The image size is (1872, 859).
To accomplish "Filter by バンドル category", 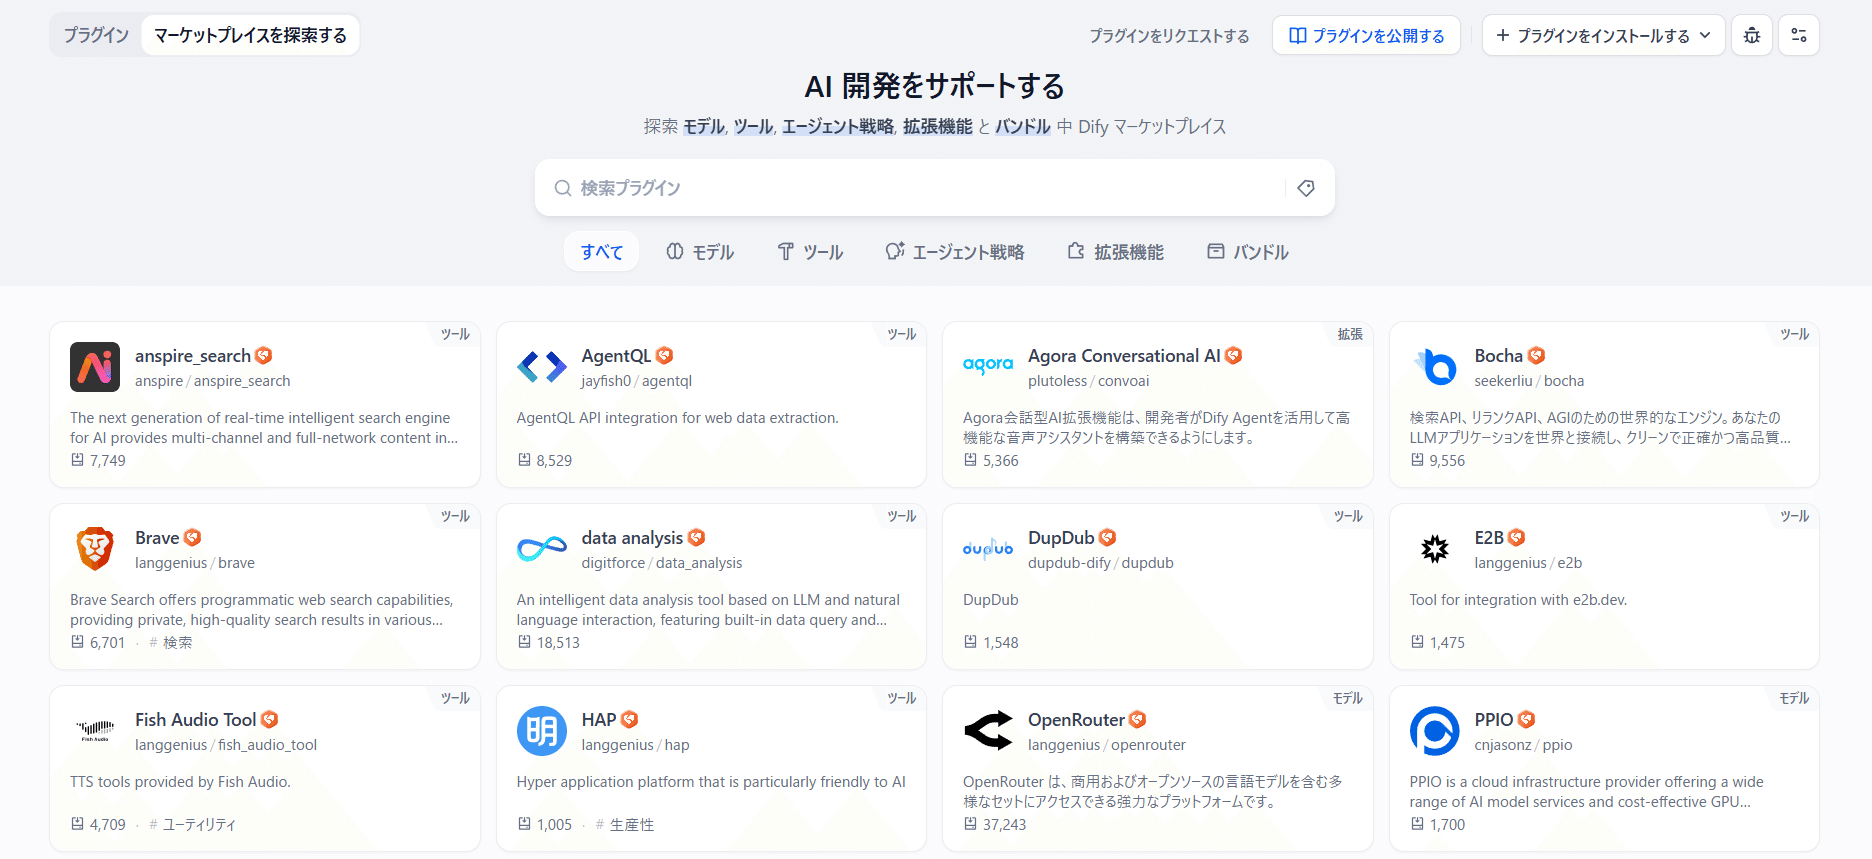I will click(x=1248, y=252).
